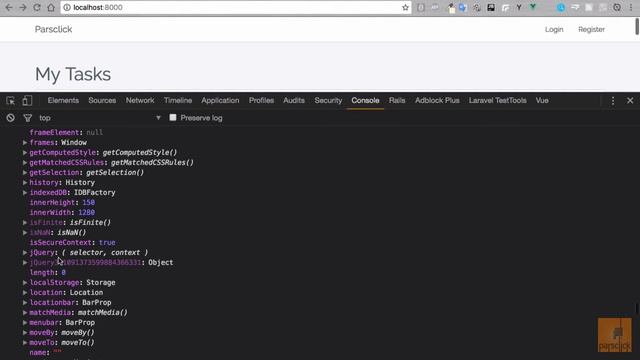Bookmark page with the star icon
Screen dimensions: 640x360
point(405,7)
